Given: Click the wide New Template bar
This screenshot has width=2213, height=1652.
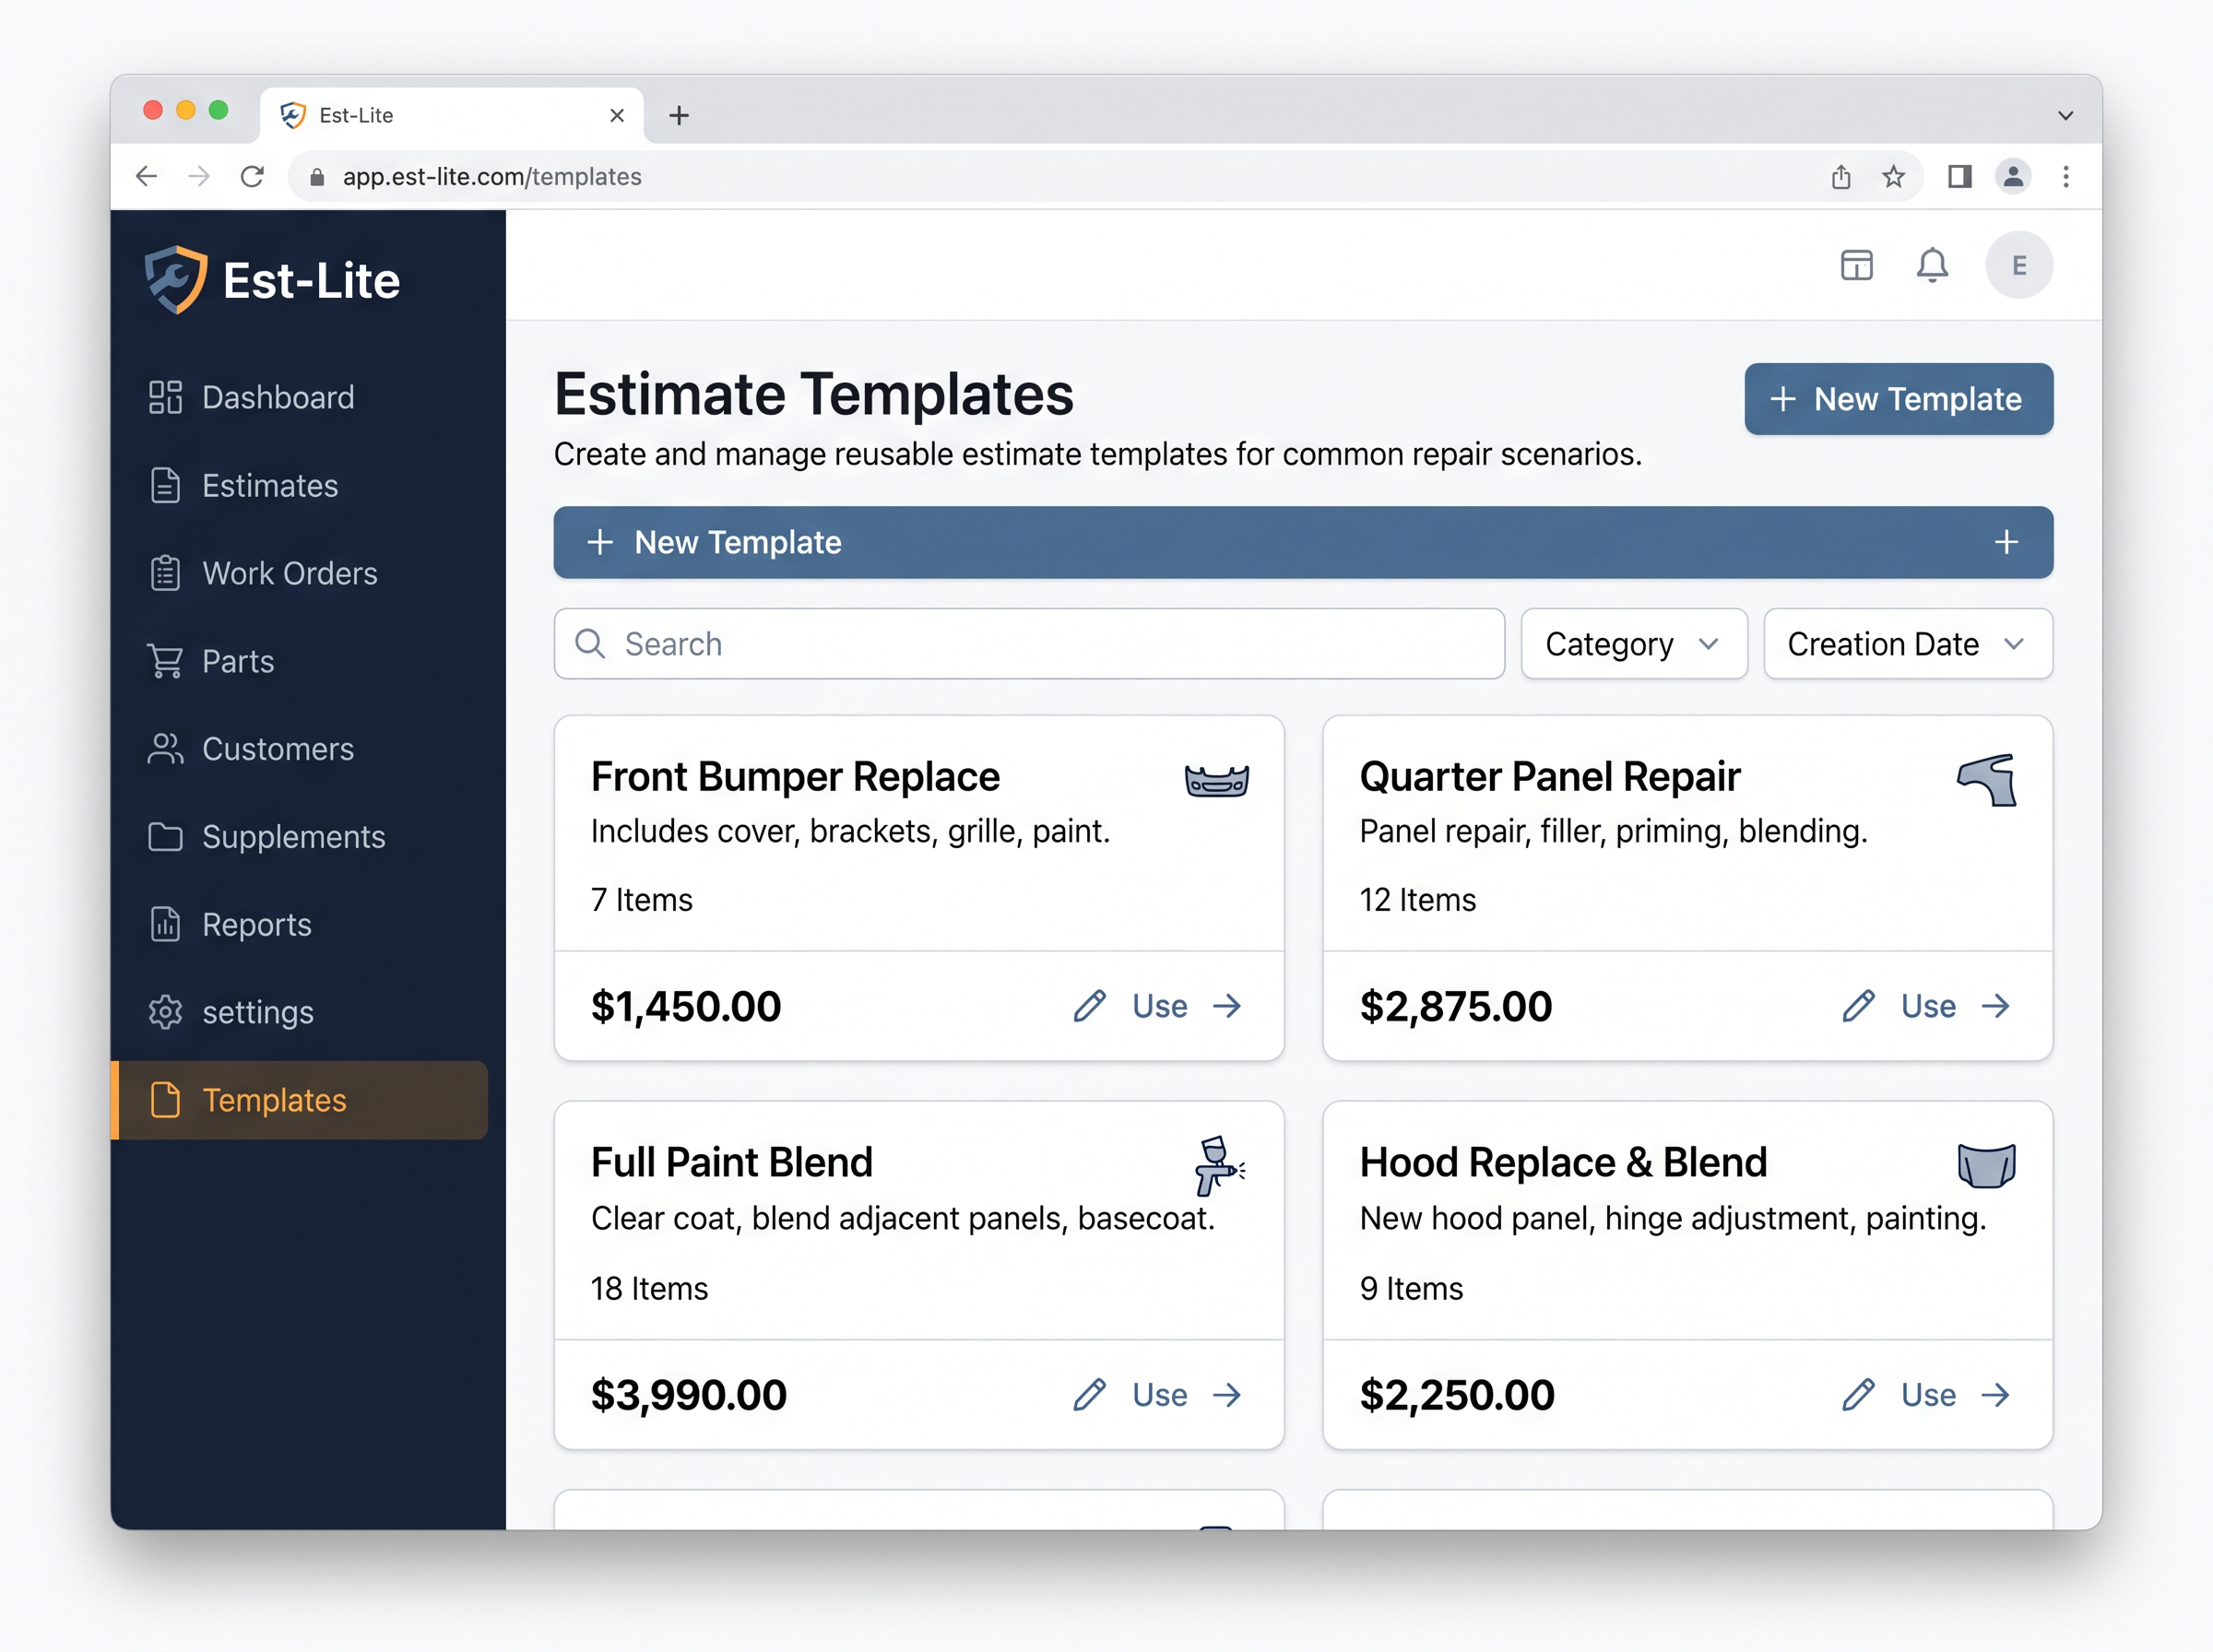Looking at the screenshot, I should point(1303,542).
